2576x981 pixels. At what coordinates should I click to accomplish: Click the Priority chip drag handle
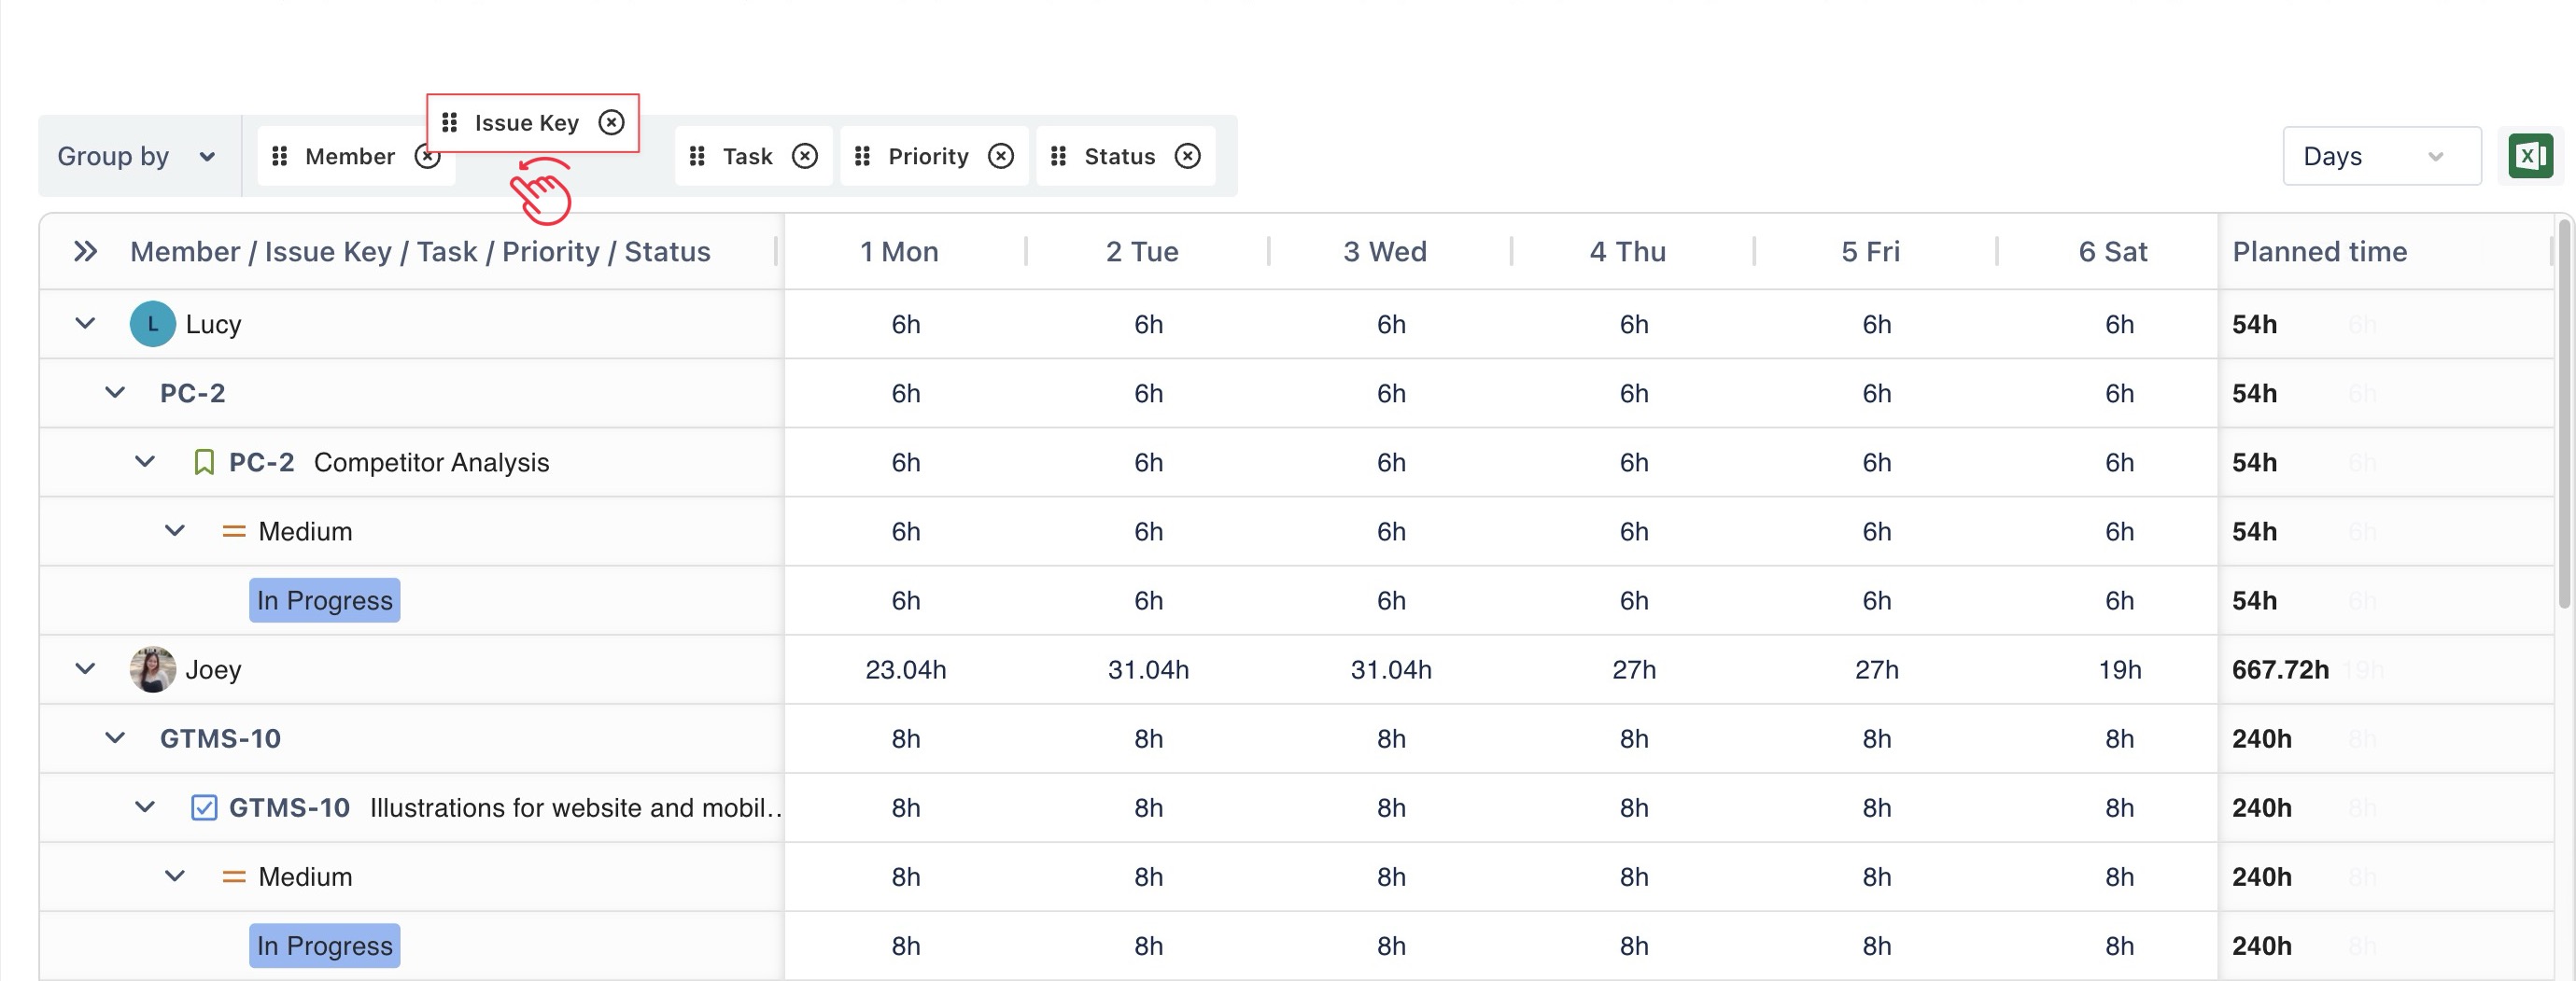(x=863, y=156)
